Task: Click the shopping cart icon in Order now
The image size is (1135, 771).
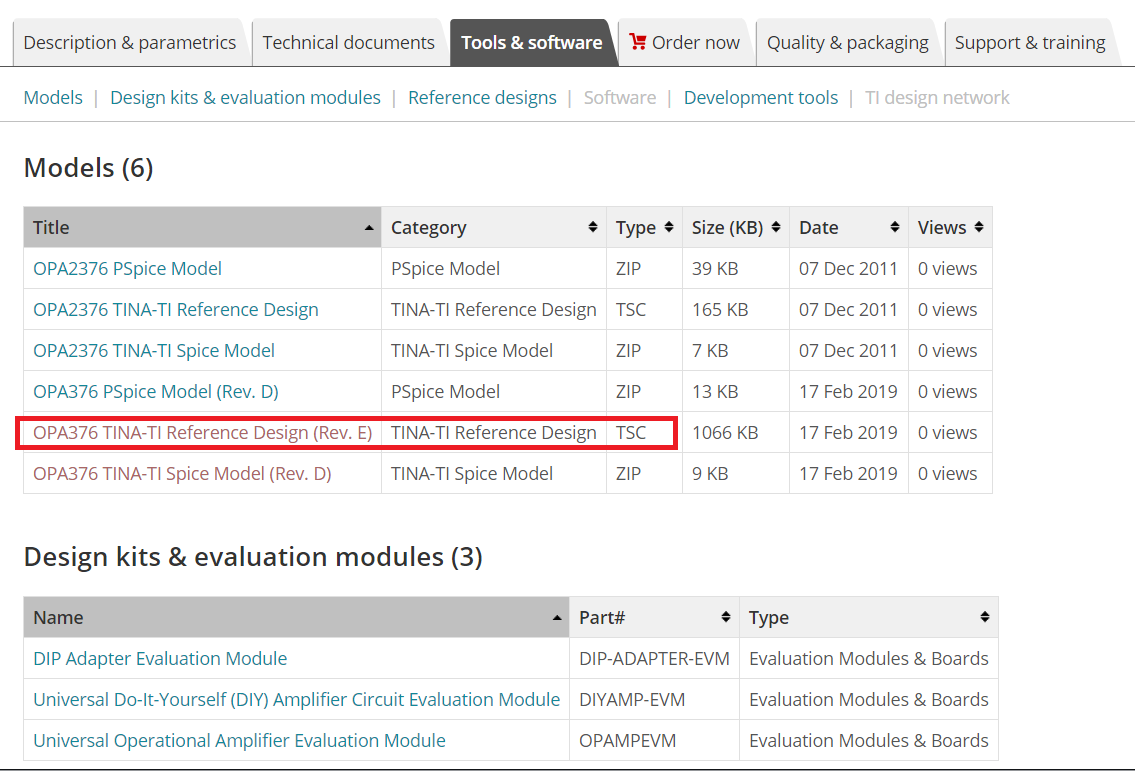Action: [638, 41]
